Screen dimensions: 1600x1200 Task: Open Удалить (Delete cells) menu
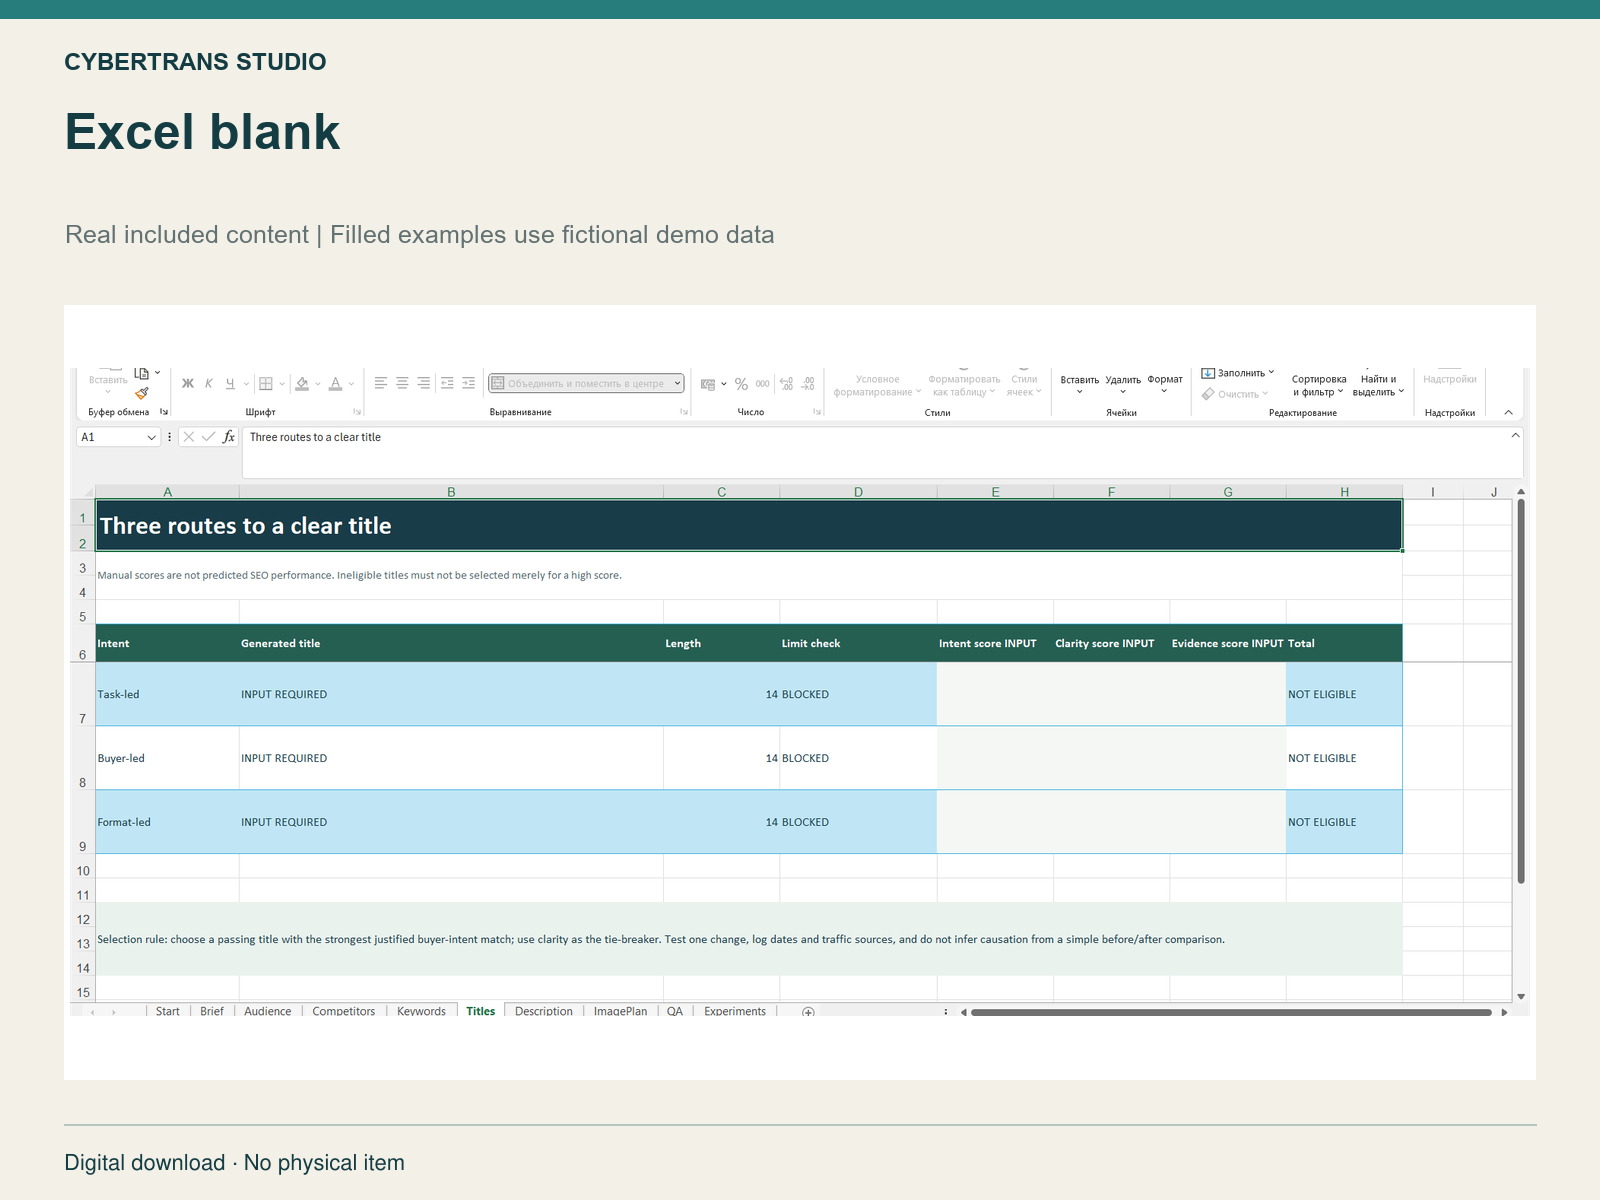pyautogui.click(x=1123, y=385)
